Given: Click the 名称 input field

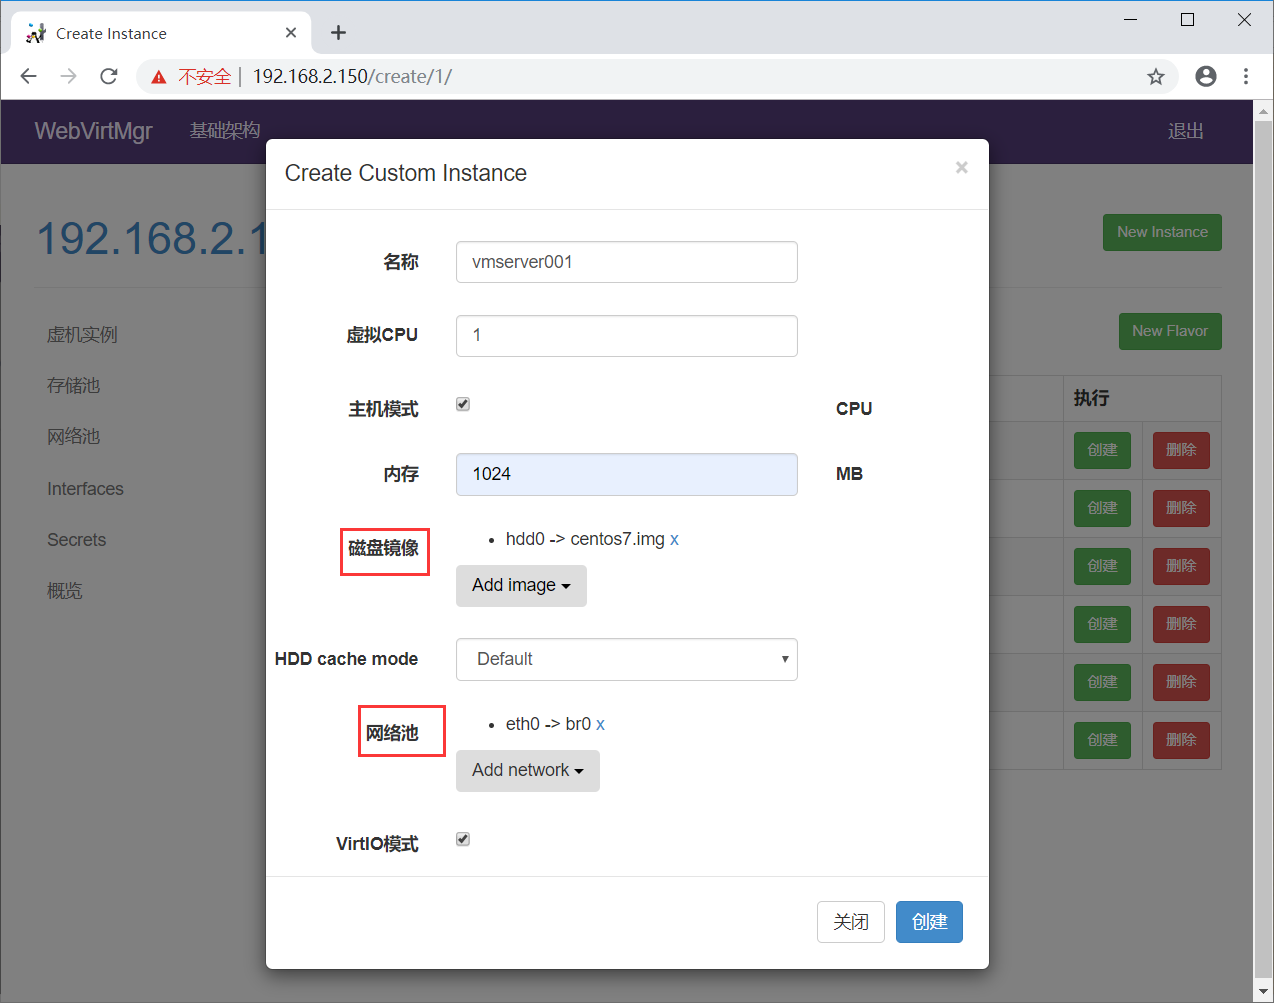Looking at the screenshot, I should (627, 262).
